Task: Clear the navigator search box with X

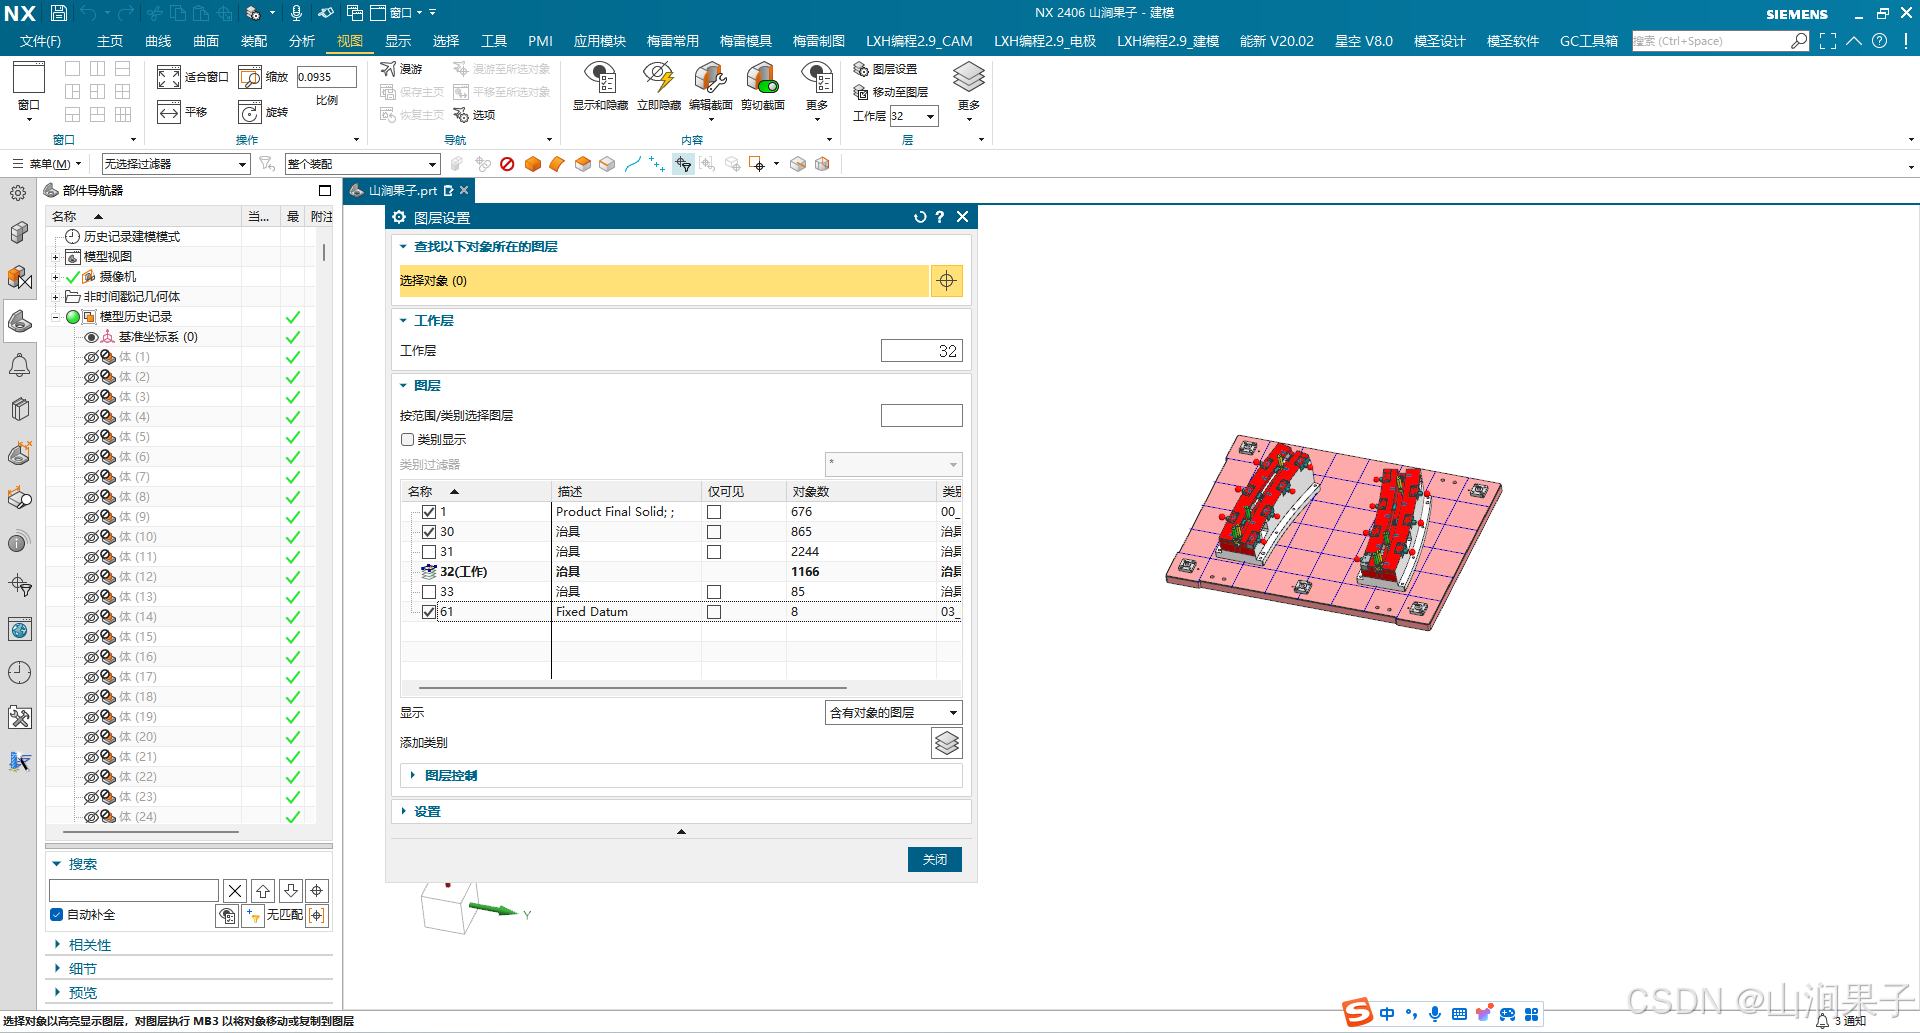Action: coord(235,891)
